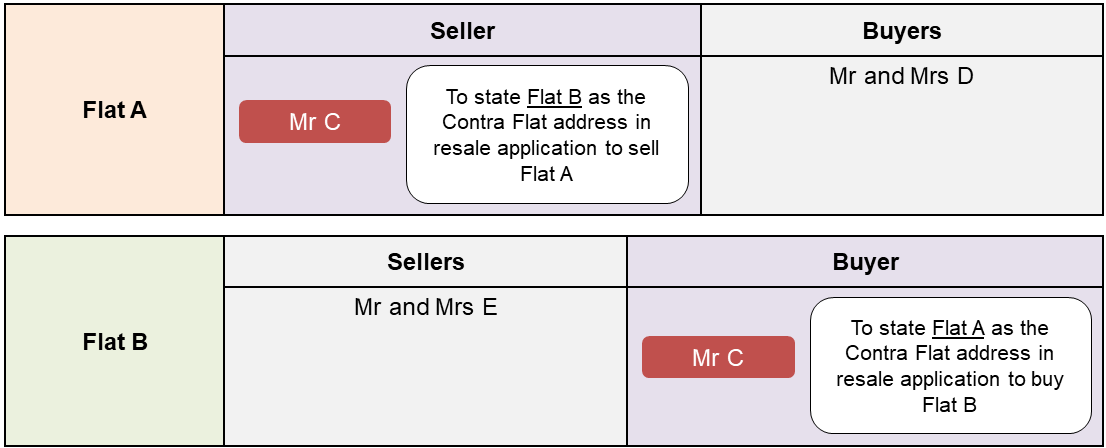
Task: Click "resale application to buy" text in callout
Action: pyautogui.click(x=950, y=380)
